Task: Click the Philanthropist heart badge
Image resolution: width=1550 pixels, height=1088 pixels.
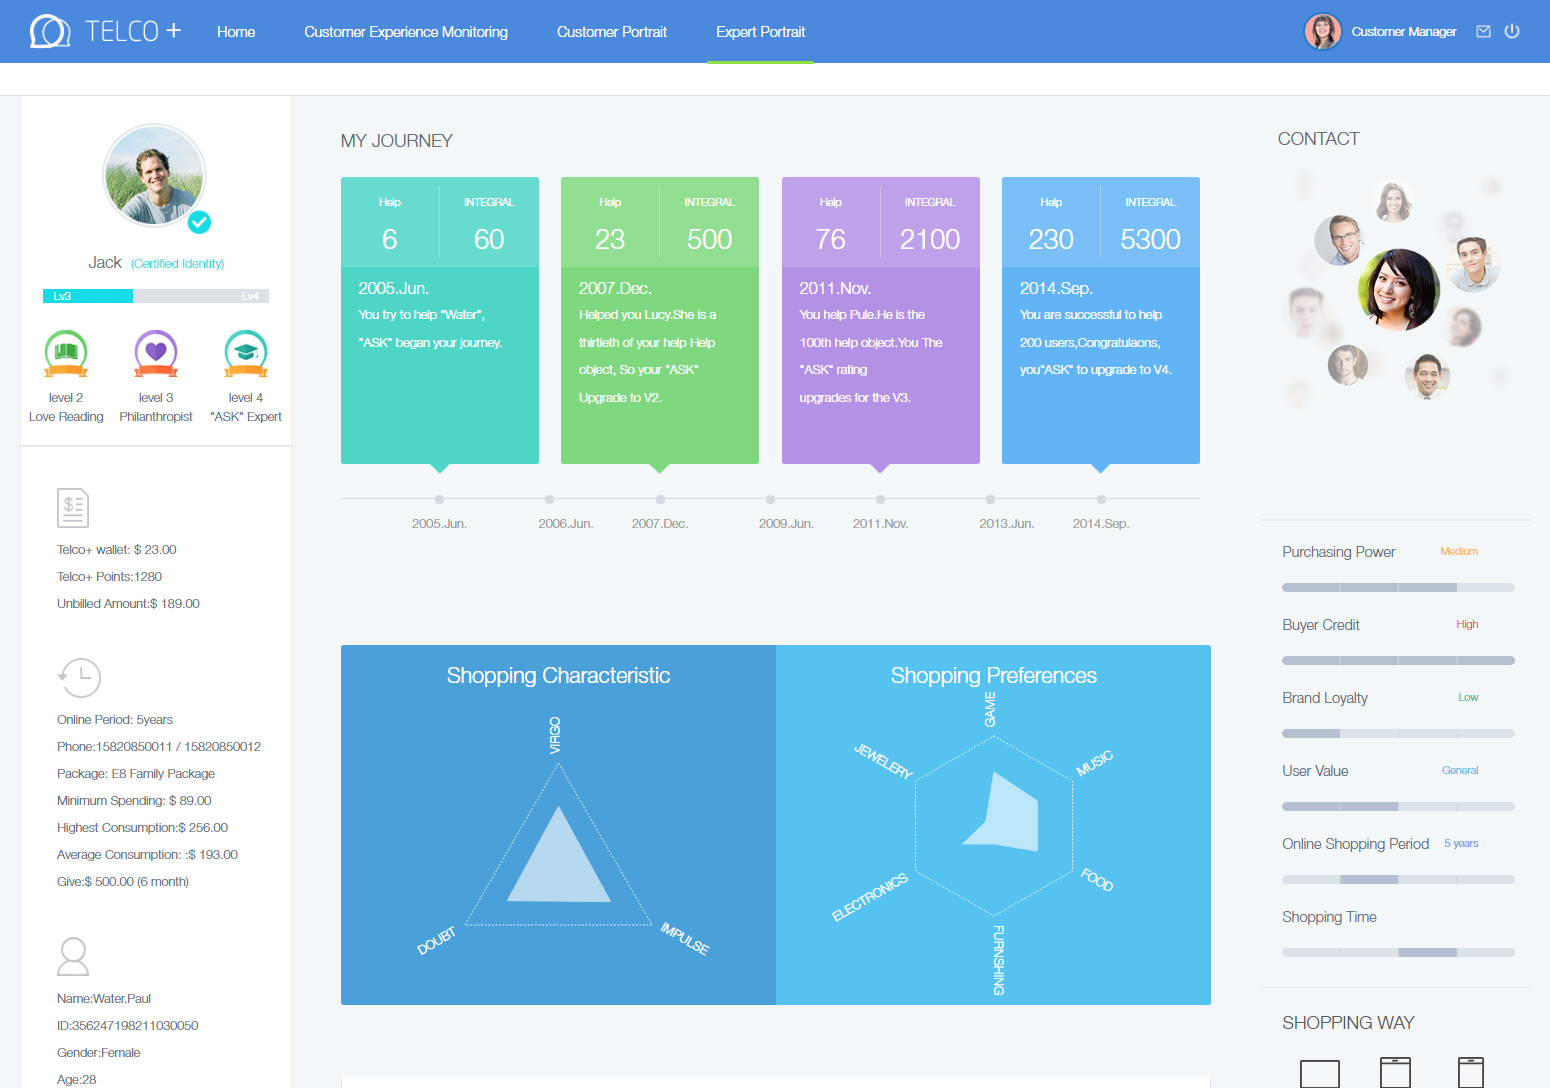Action: tap(156, 354)
